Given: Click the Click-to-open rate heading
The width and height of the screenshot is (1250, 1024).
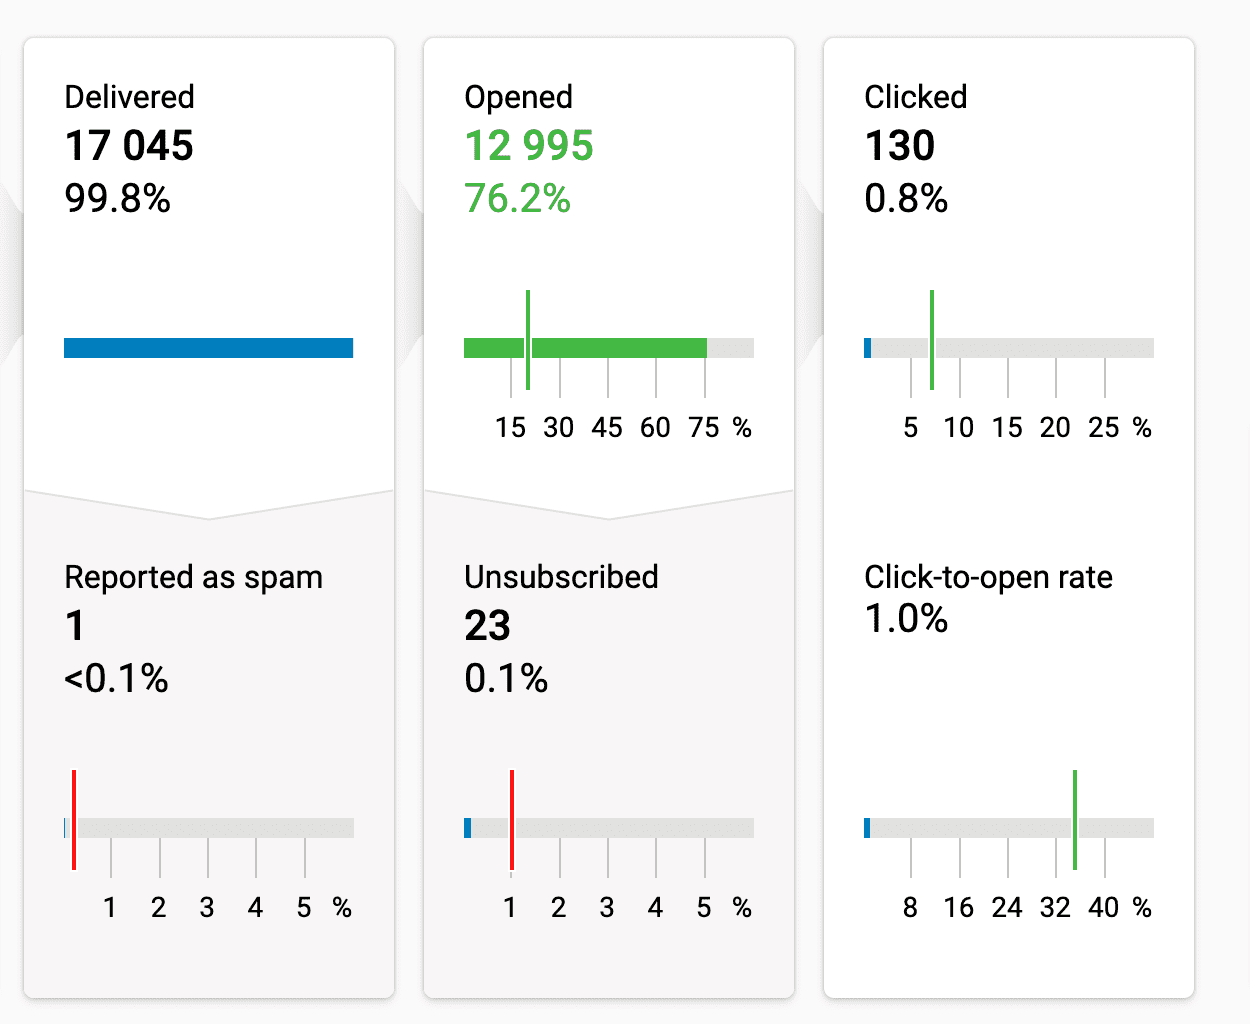Looking at the screenshot, I should coord(988,577).
